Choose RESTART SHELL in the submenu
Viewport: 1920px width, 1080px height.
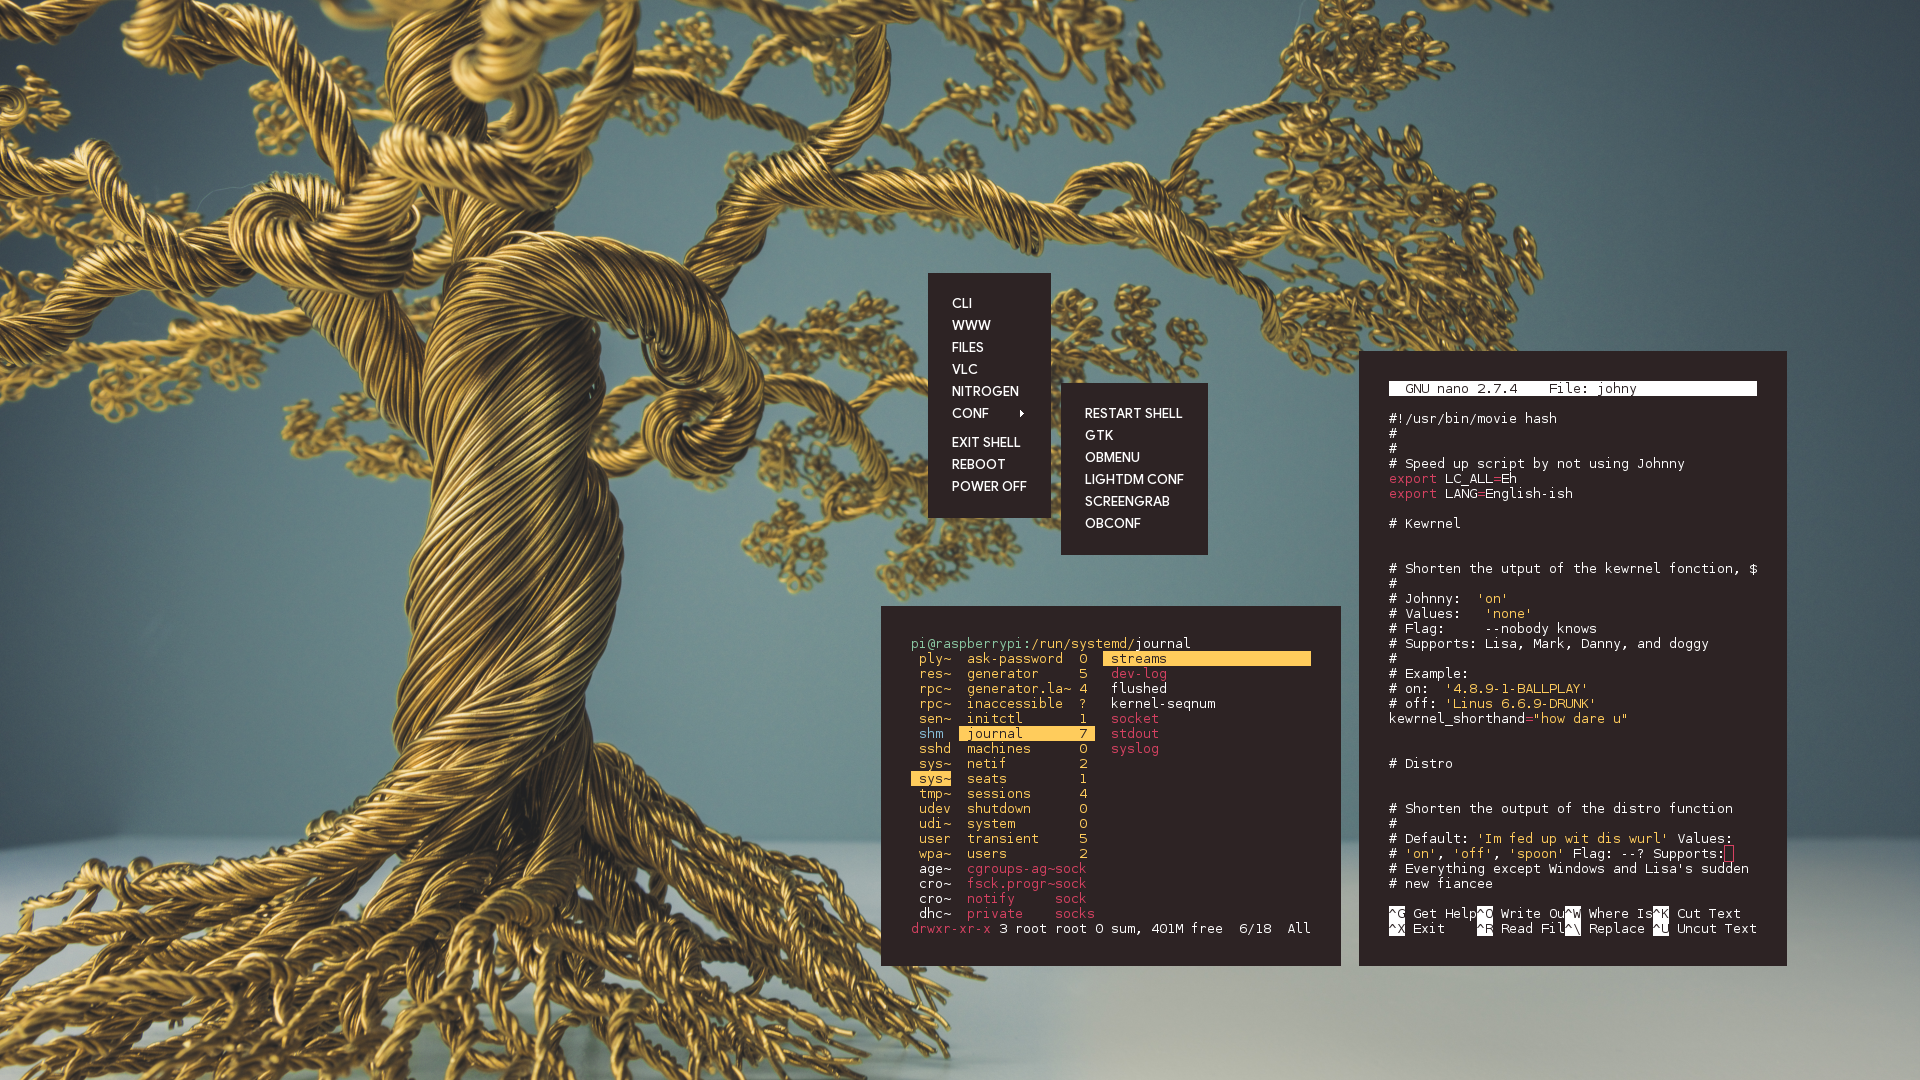1133,413
